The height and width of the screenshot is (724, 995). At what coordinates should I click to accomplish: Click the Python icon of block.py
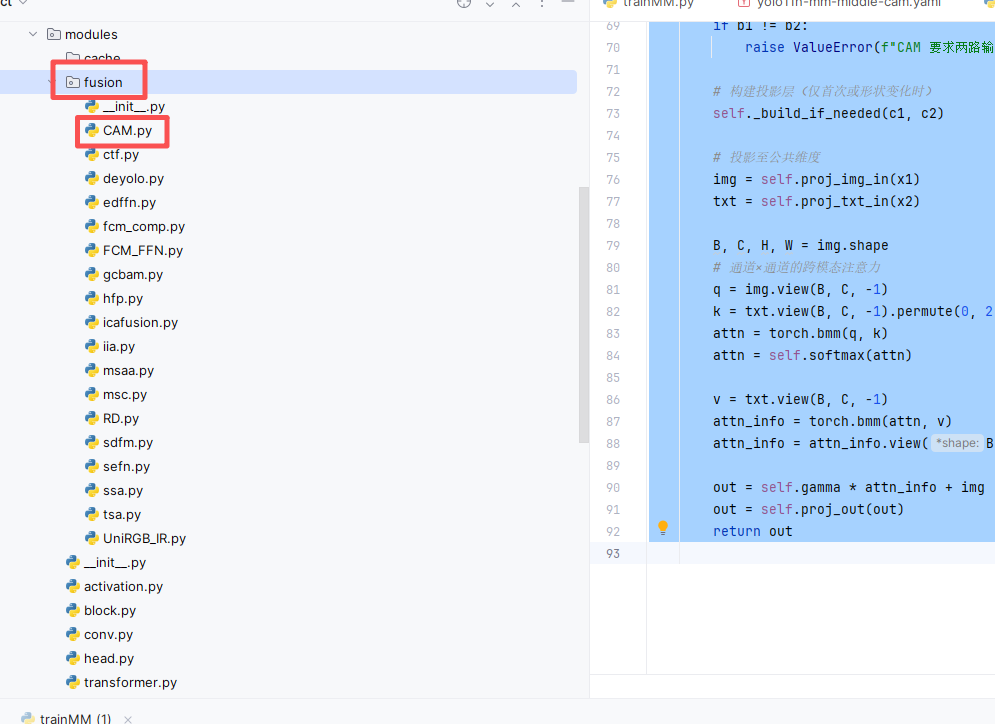73,610
